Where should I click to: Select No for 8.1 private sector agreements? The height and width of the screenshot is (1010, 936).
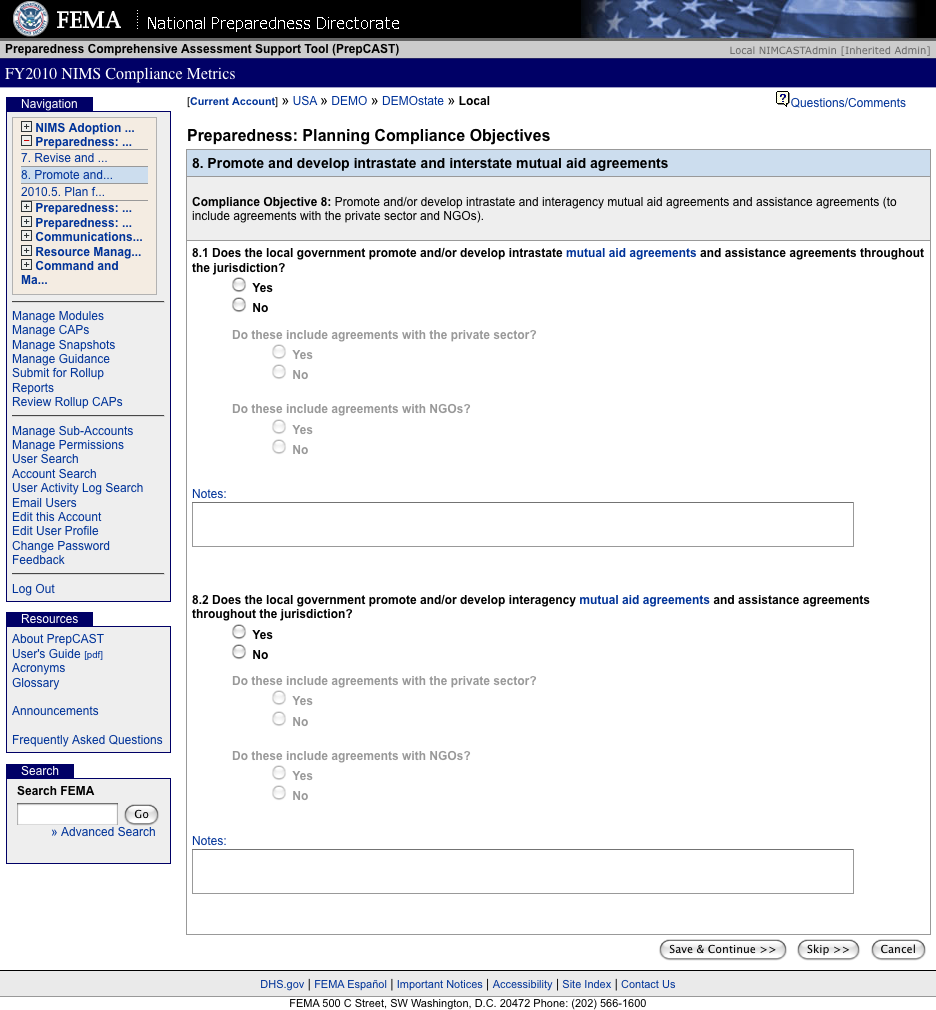(x=279, y=372)
